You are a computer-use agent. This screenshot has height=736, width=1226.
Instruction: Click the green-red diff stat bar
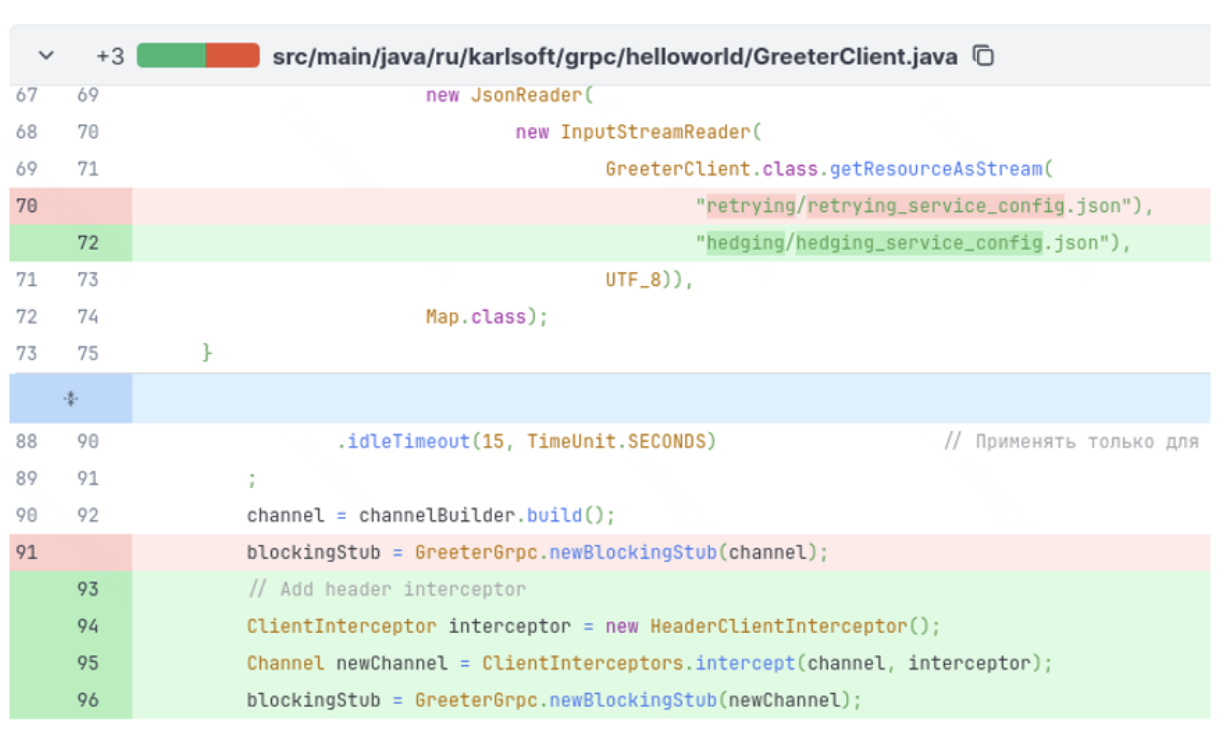[198, 56]
